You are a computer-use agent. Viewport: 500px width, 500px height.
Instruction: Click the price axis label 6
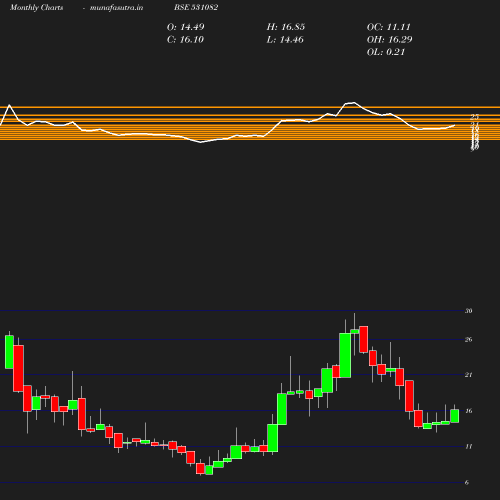pyautogui.click(x=467, y=482)
